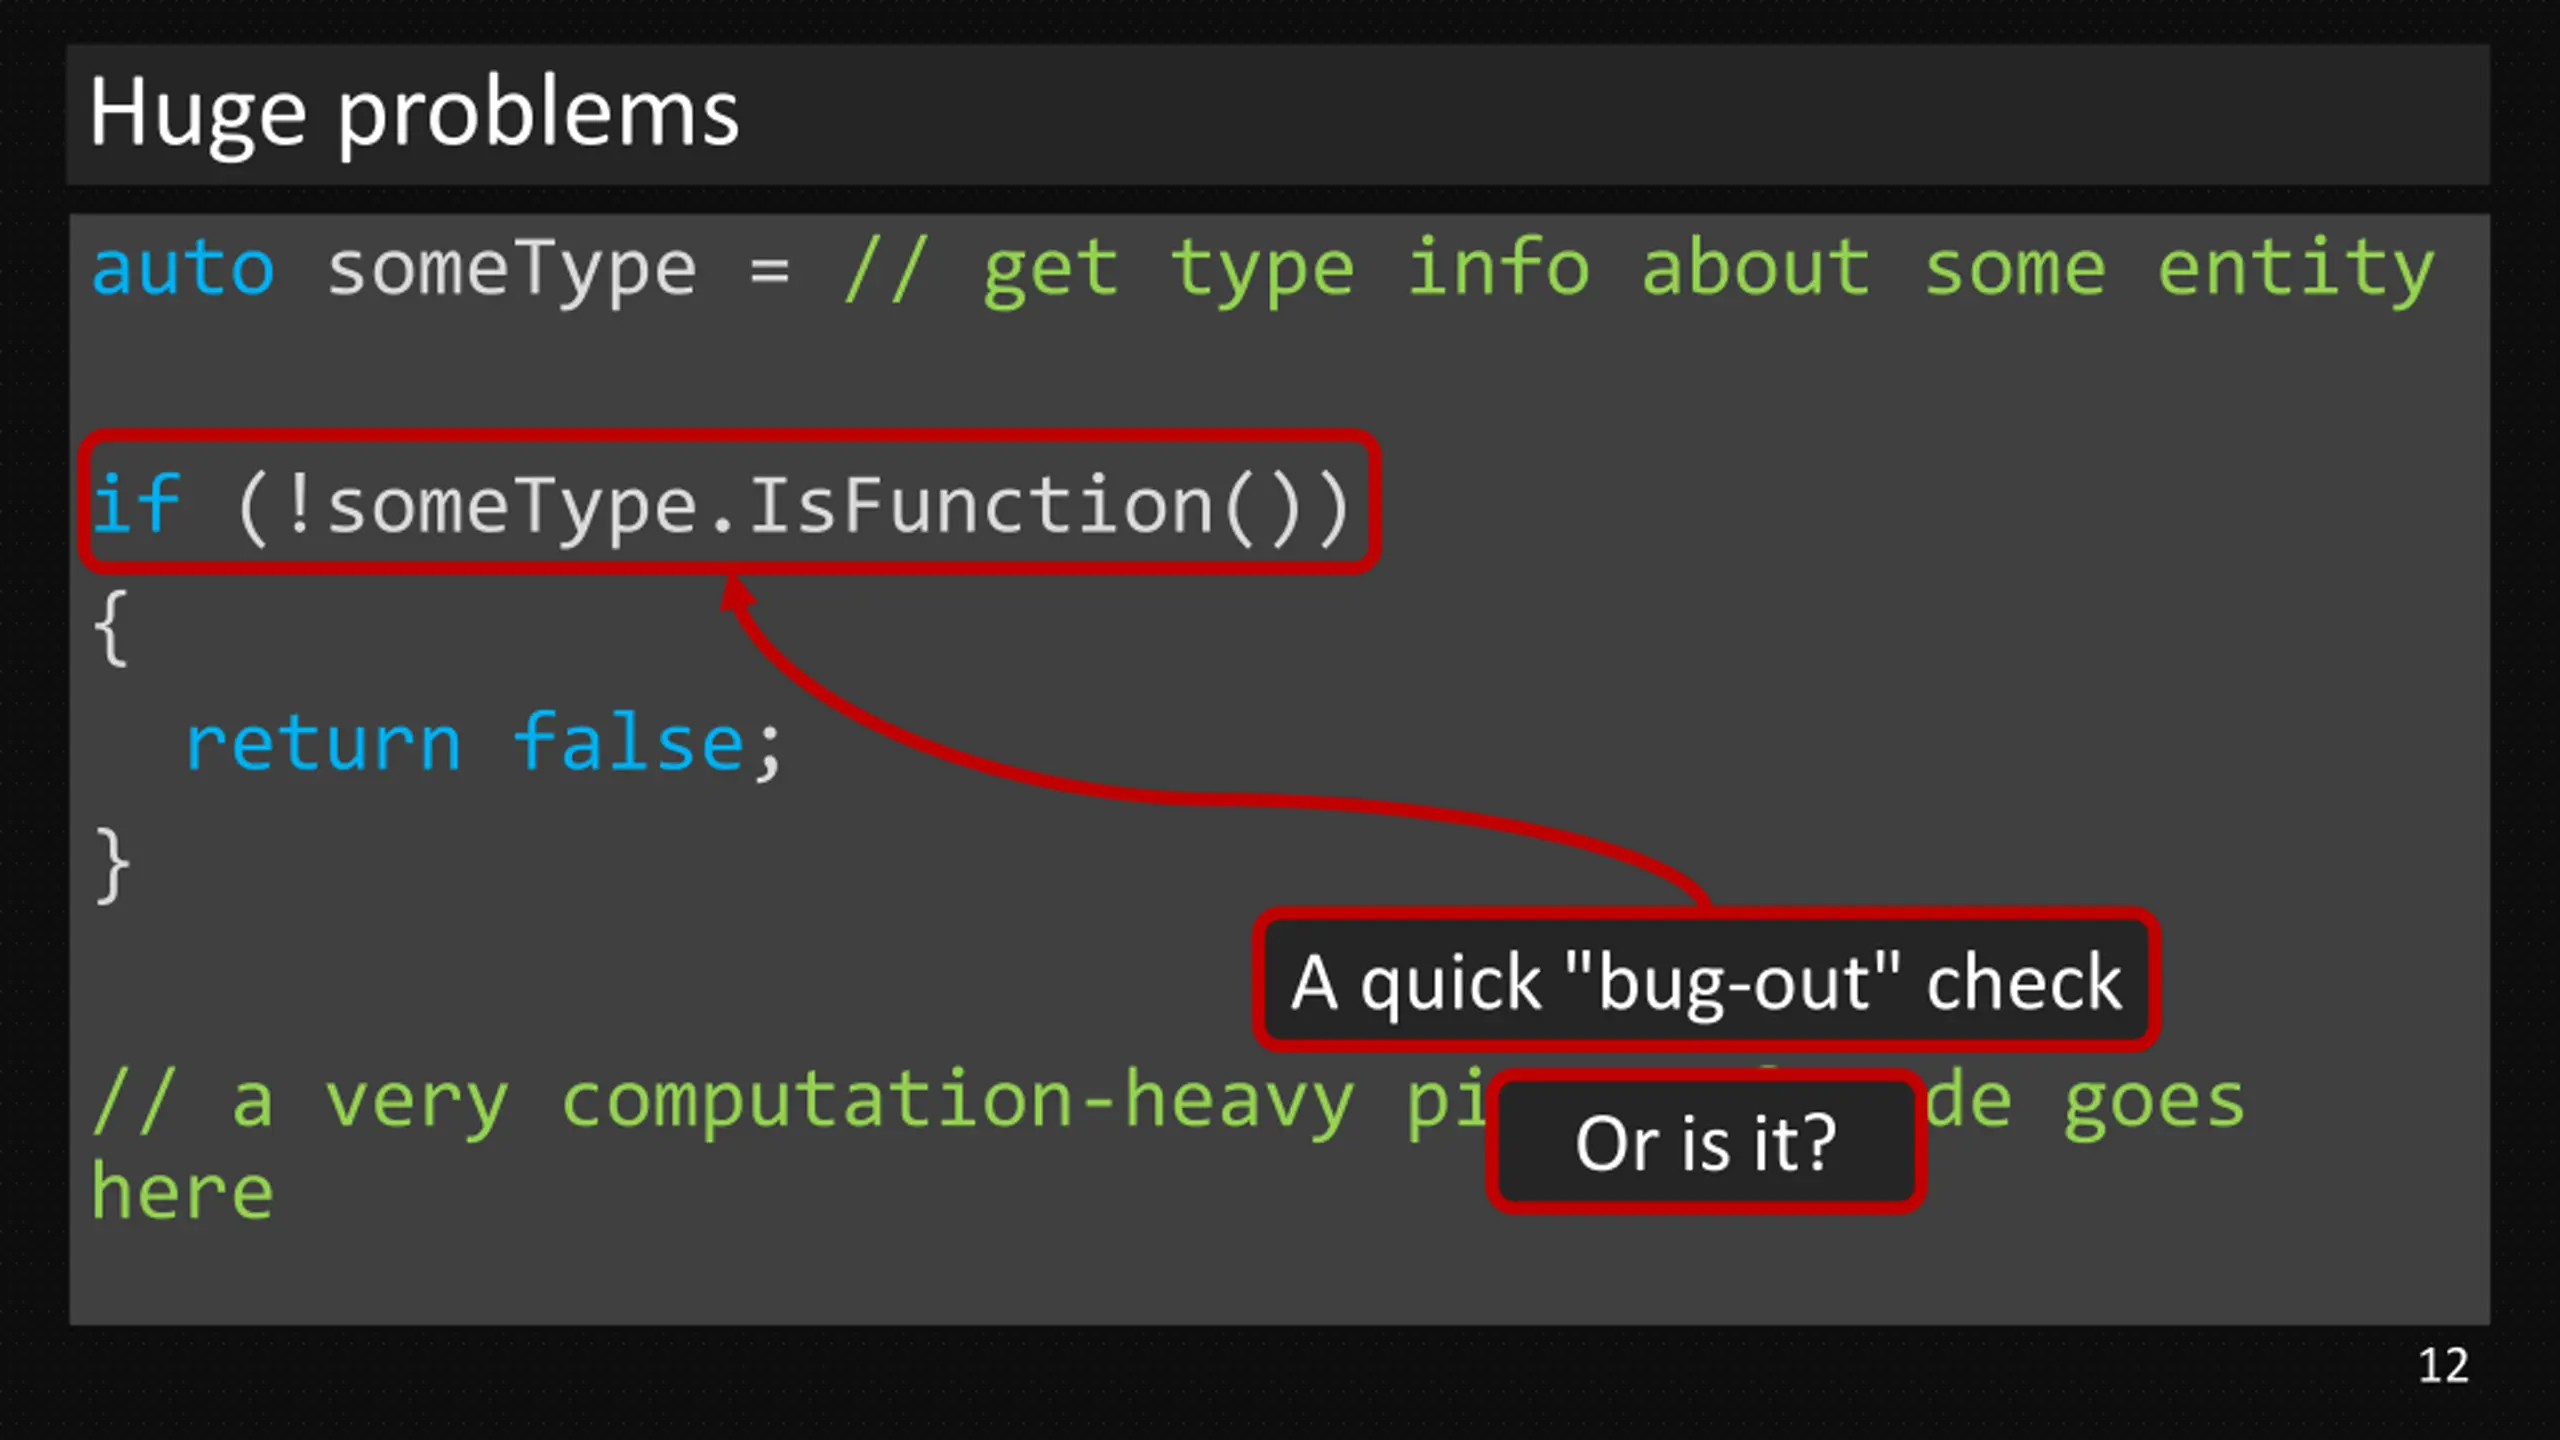This screenshot has height=1440, width=2560.
Task: Click slide number 12
Action: (2443, 1365)
